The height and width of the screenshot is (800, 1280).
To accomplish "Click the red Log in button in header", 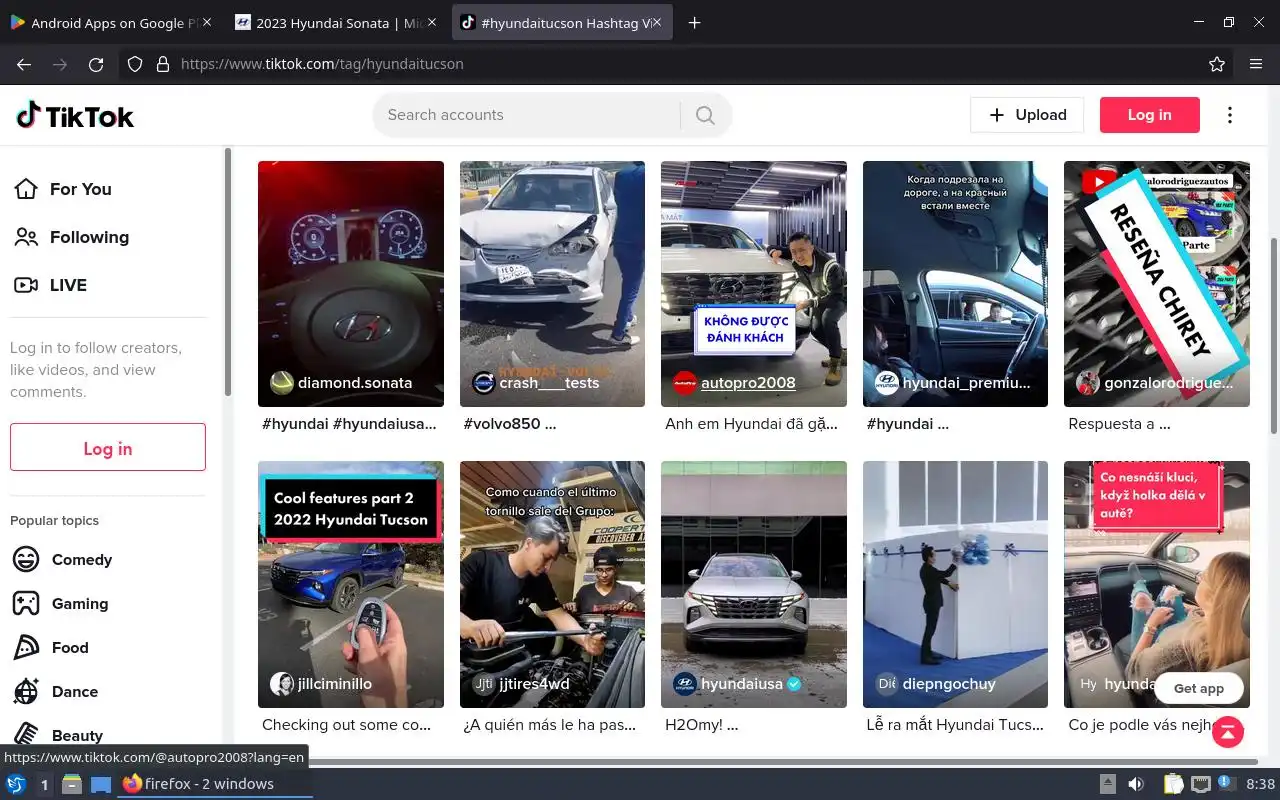I will (1149, 115).
